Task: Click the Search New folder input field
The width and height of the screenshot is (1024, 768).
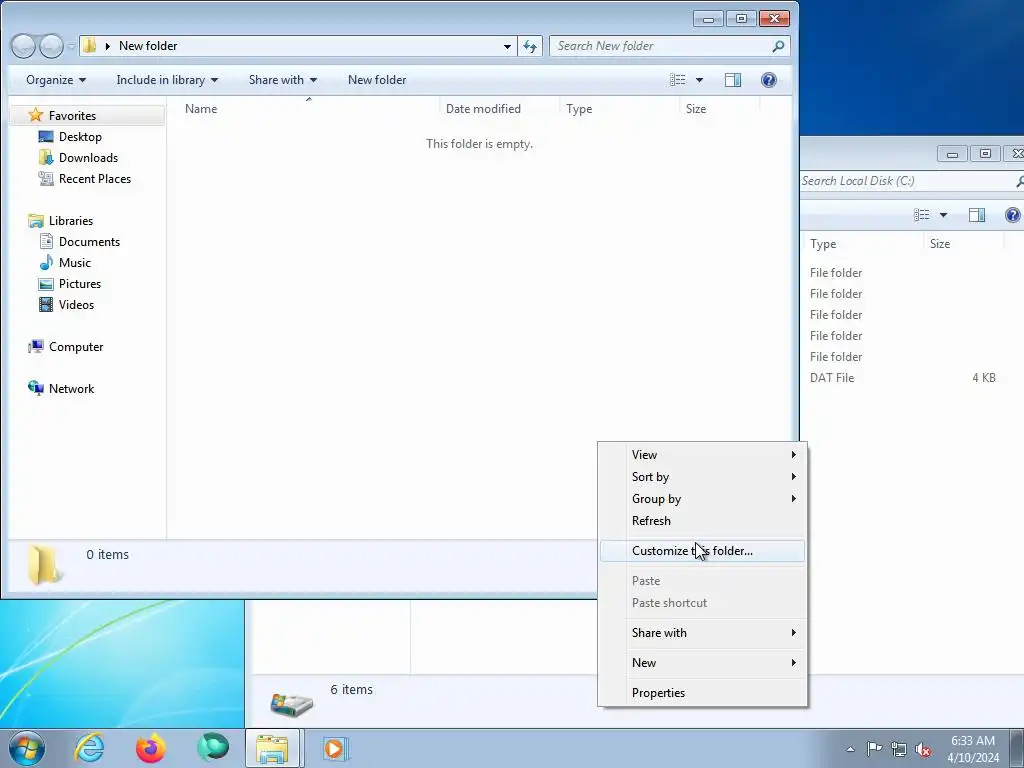Action: (x=661, y=46)
